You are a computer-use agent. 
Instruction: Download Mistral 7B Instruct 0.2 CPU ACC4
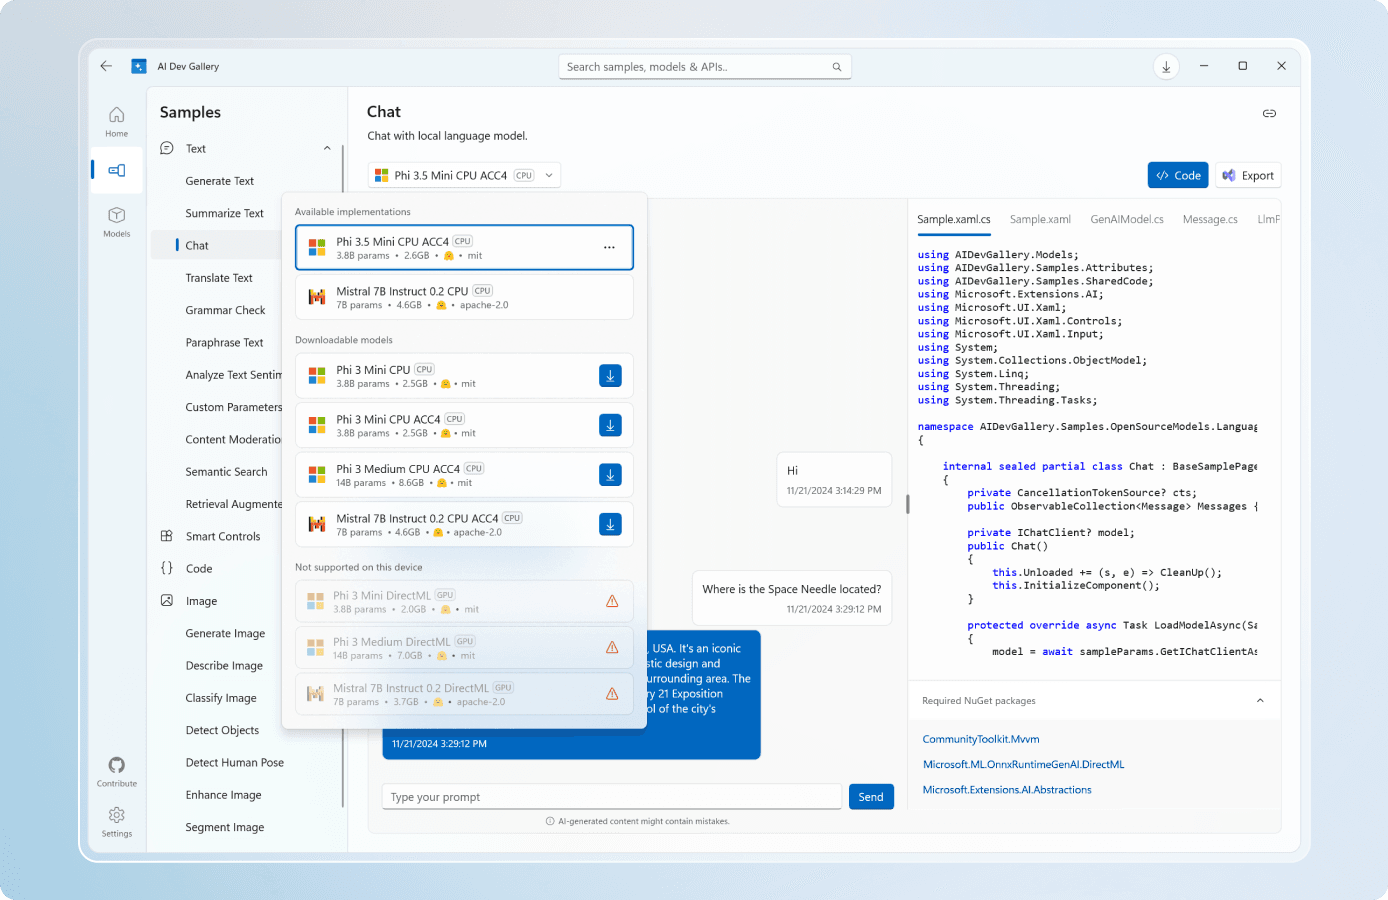(x=610, y=524)
